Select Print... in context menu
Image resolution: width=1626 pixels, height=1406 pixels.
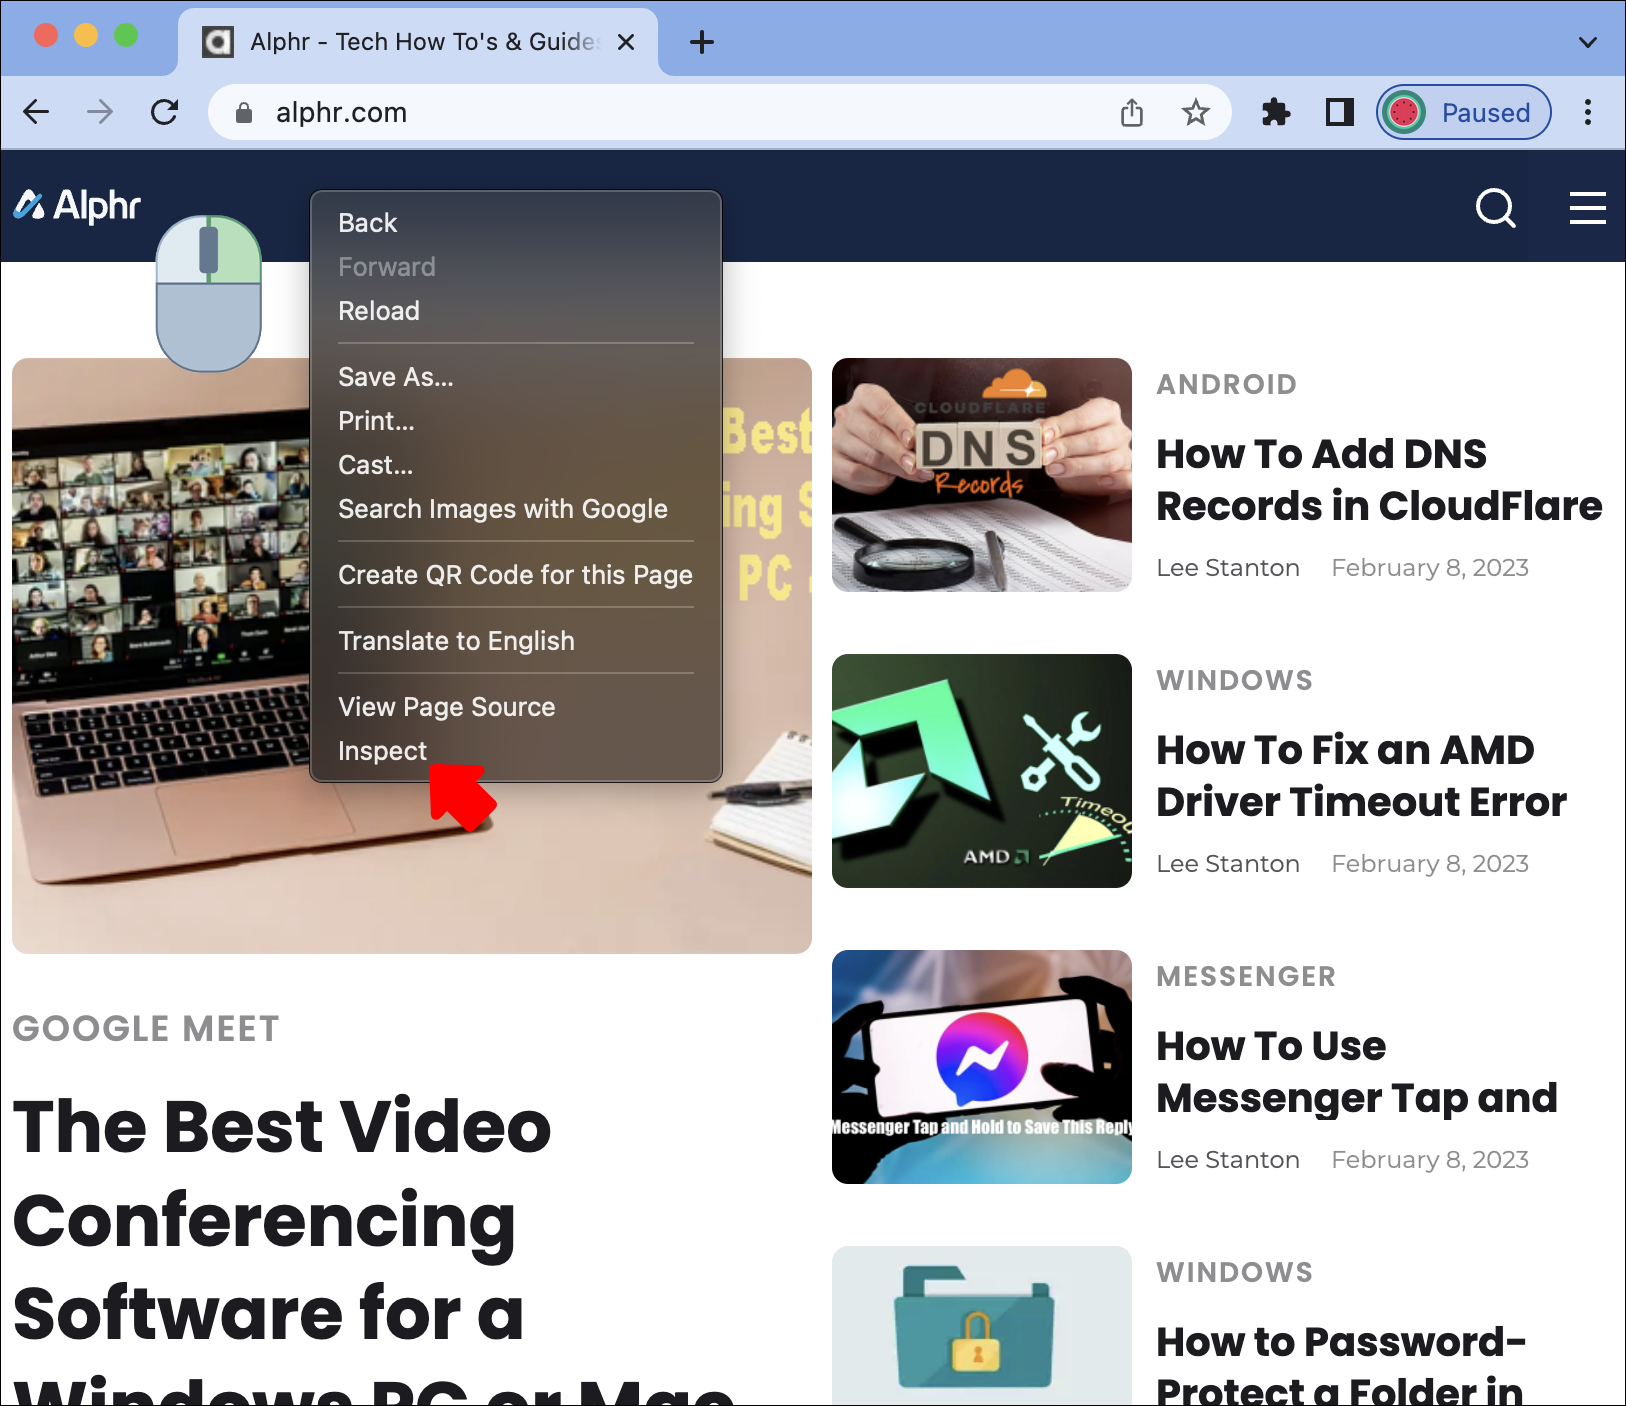516,421
